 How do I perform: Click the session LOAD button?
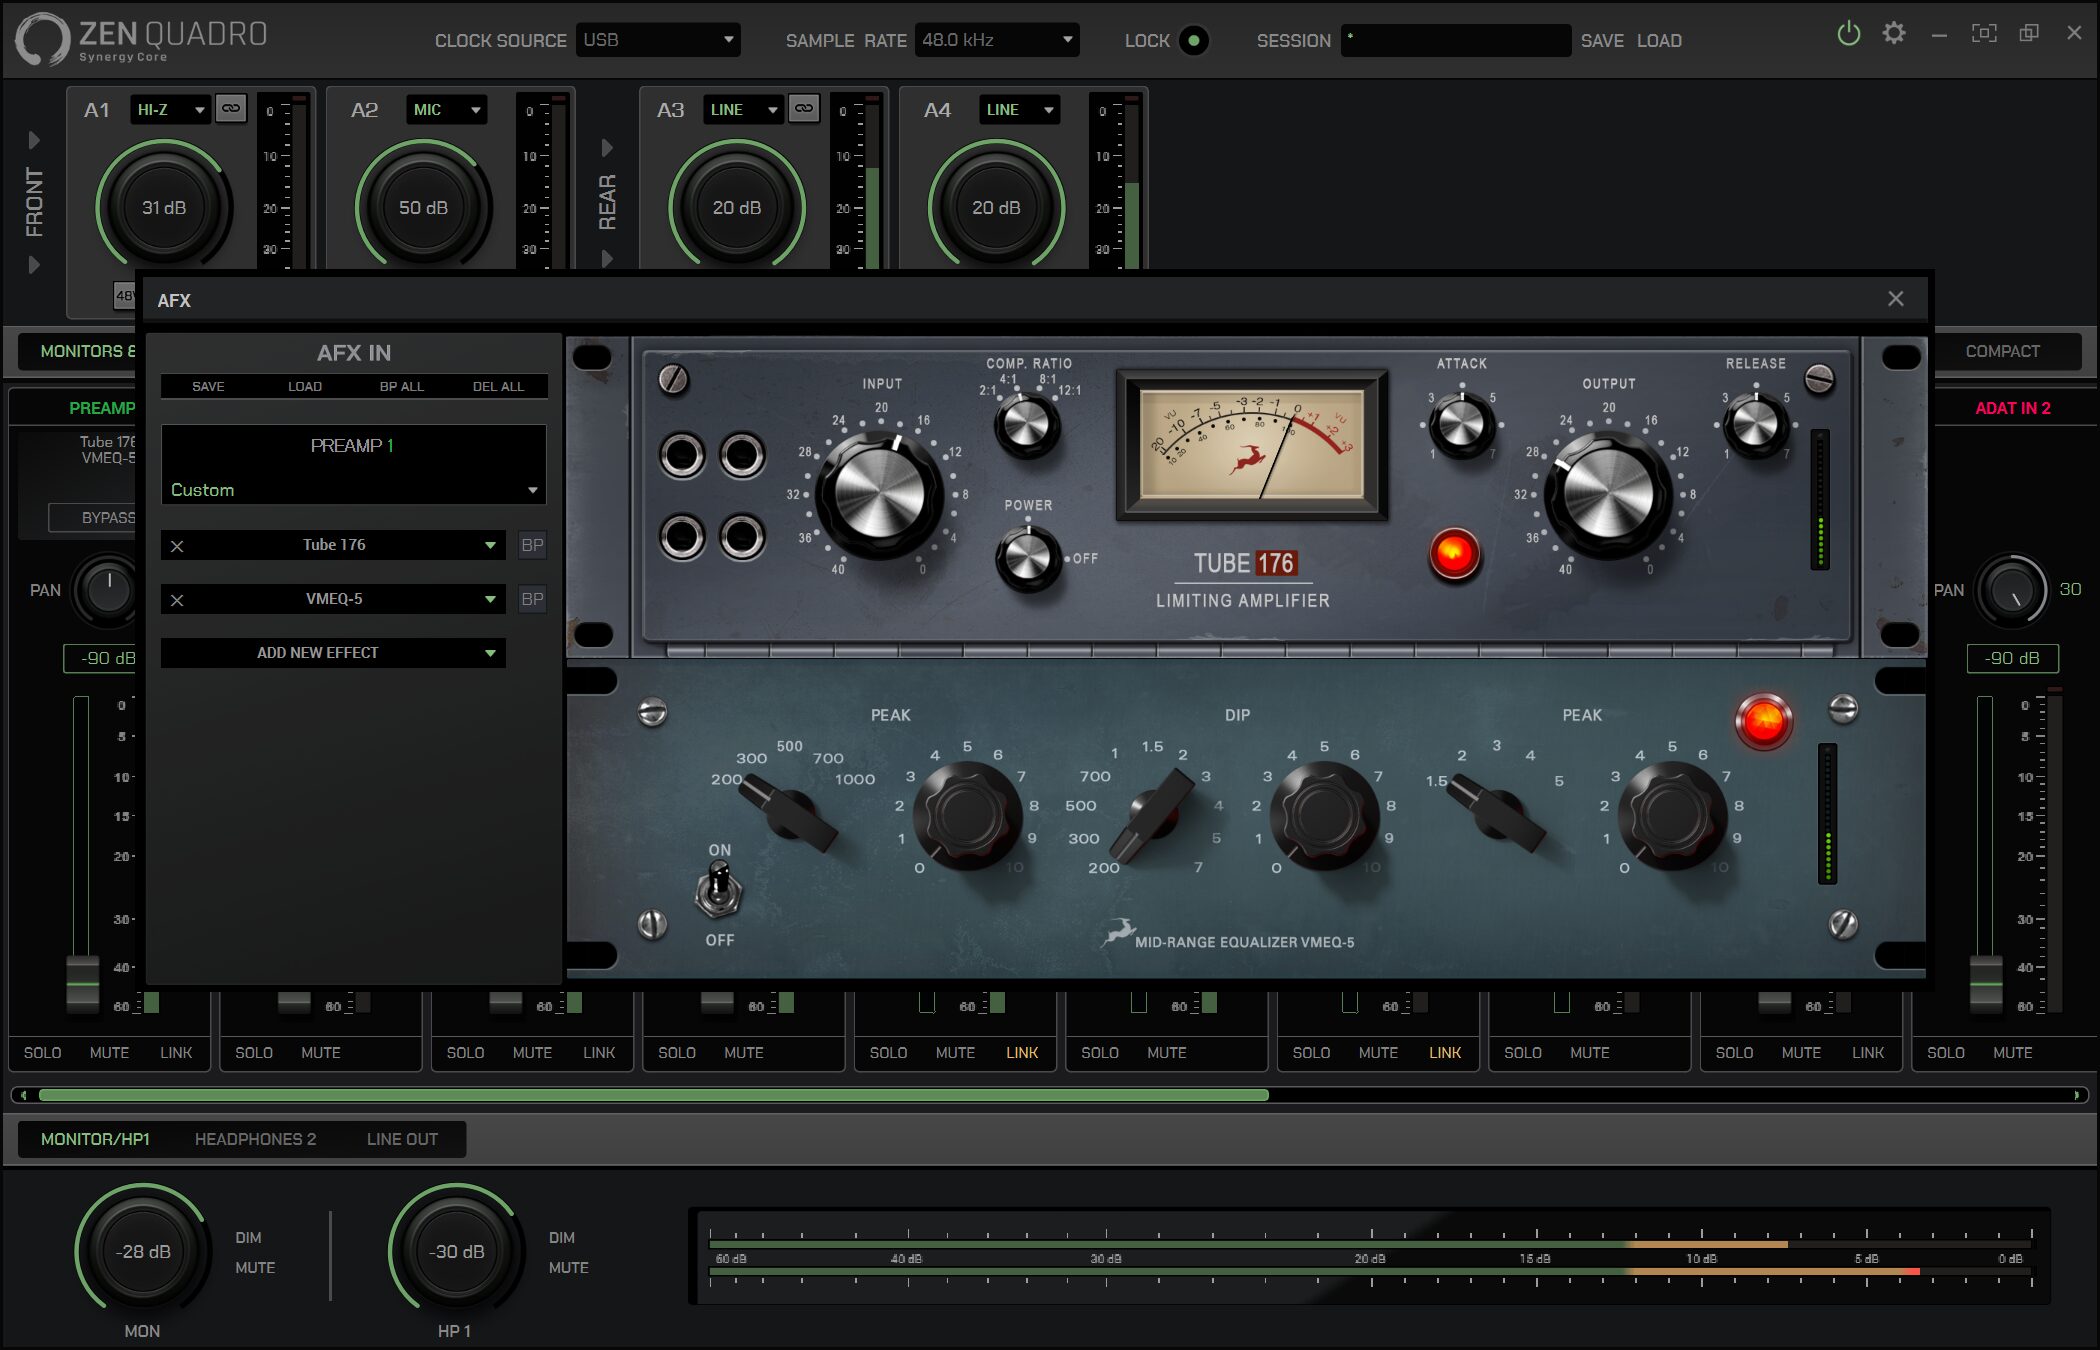[1659, 41]
